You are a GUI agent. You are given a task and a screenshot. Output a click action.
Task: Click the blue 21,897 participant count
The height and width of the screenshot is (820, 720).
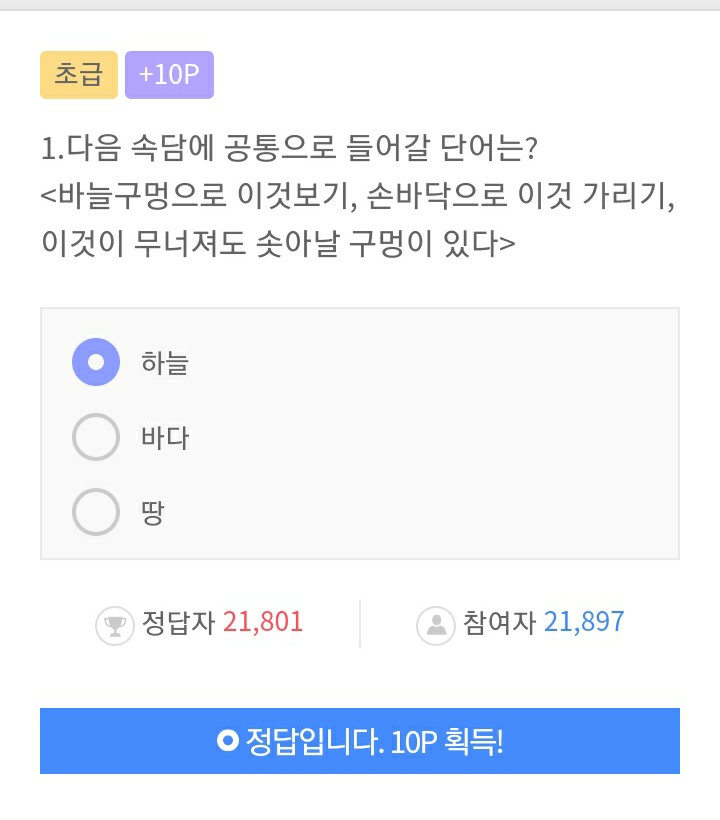pos(584,622)
